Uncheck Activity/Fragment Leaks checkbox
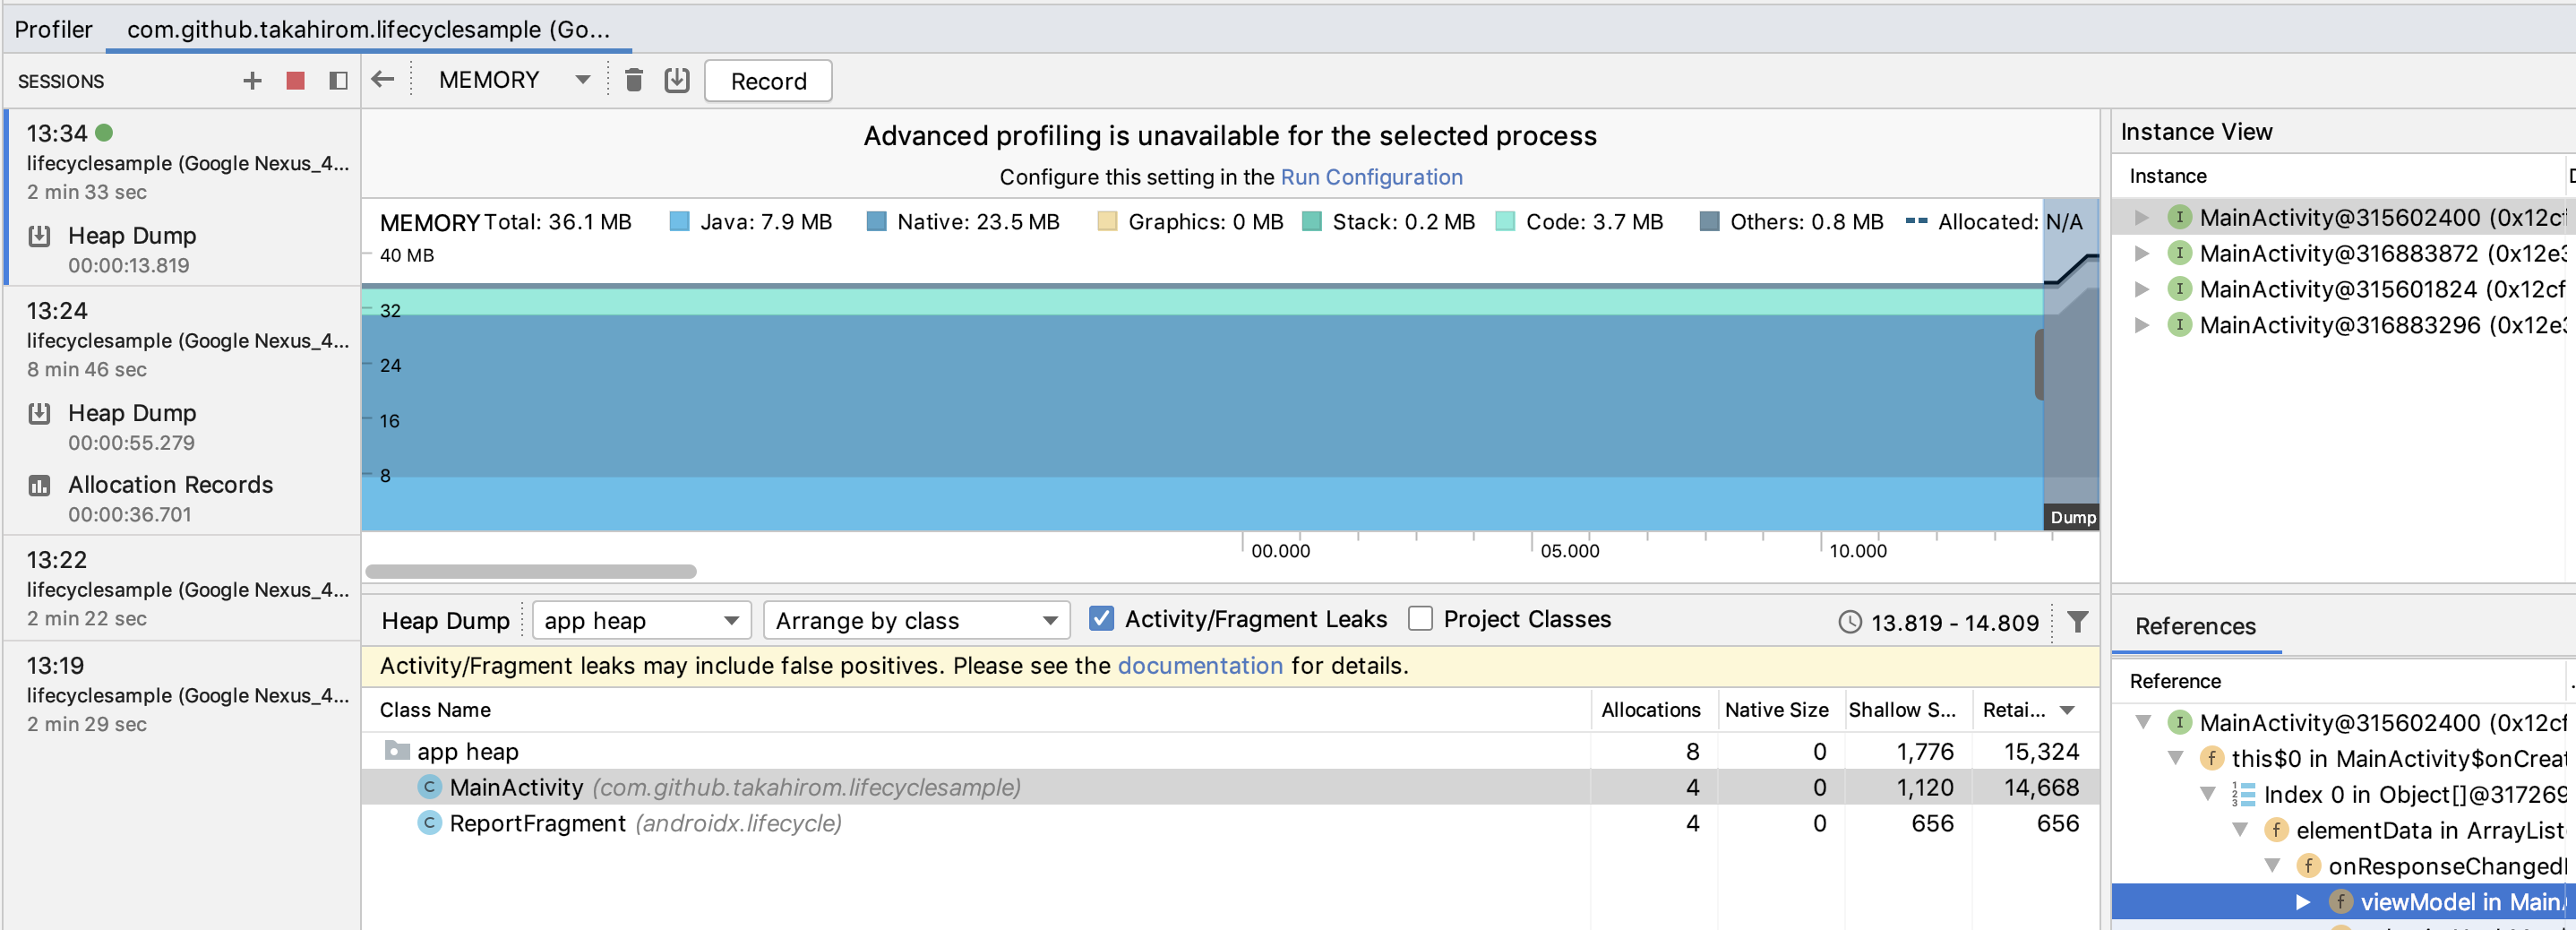The width and height of the screenshot is (2576, 930). (x=1101, y=619)
